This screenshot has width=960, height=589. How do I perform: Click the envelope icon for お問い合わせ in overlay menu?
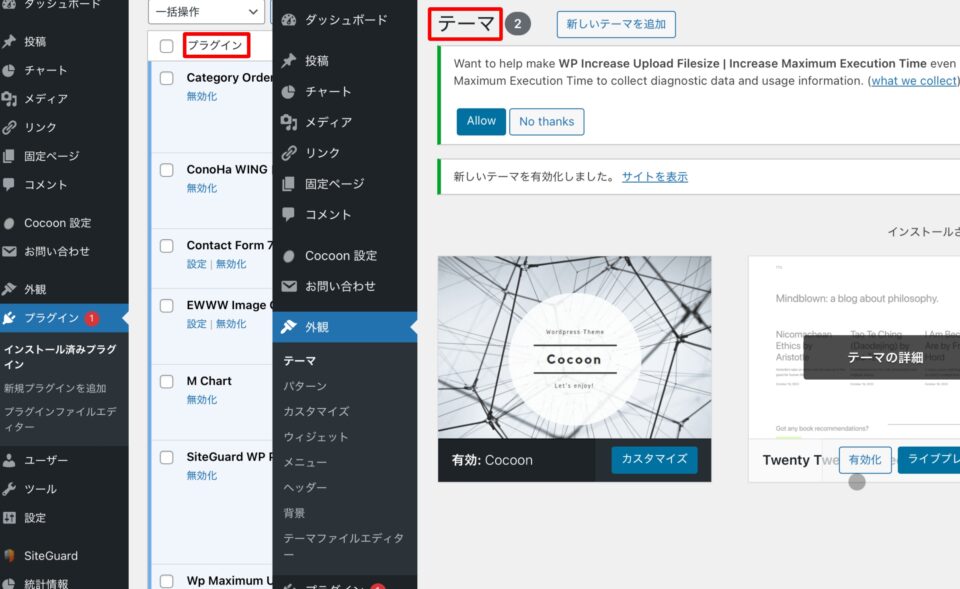(289, 286)
